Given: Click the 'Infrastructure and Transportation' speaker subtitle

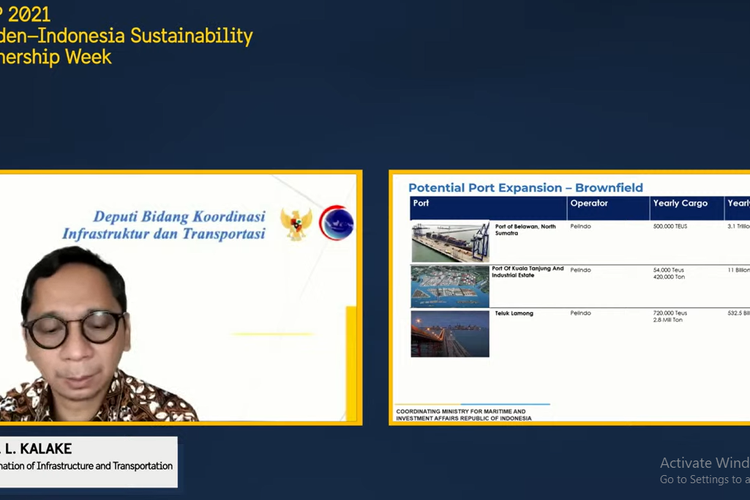Looking at the screenshot, I should coord(105,466).
